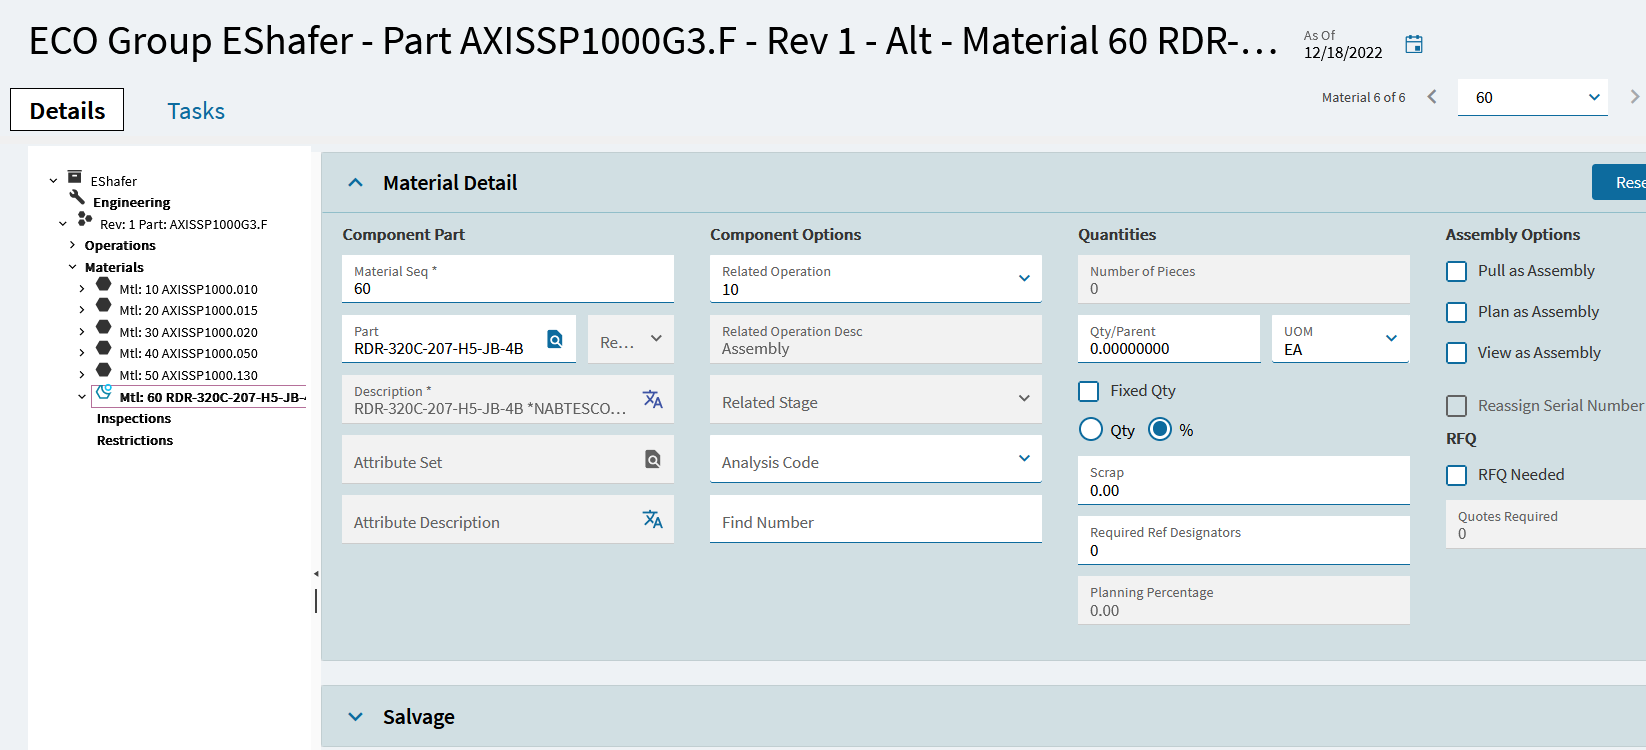1646x750 pixels.
Task: Click the Part search lookup icon
Action: click(x=555, y=339)
